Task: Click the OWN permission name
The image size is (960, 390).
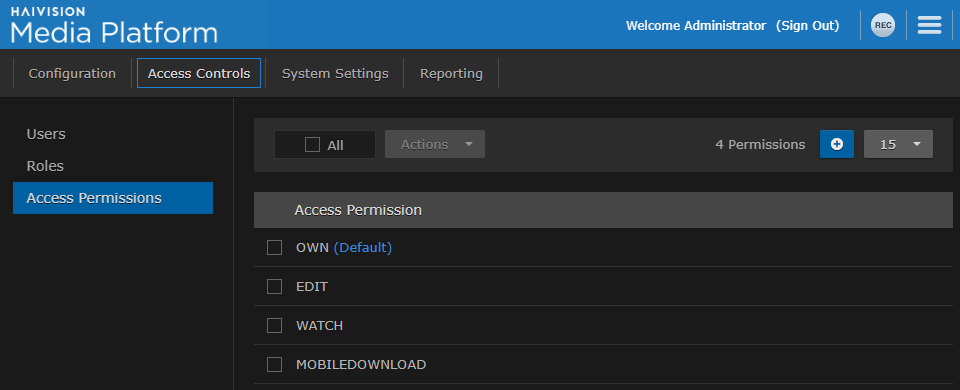Action: pyautogui.click(x=313, y=247)
